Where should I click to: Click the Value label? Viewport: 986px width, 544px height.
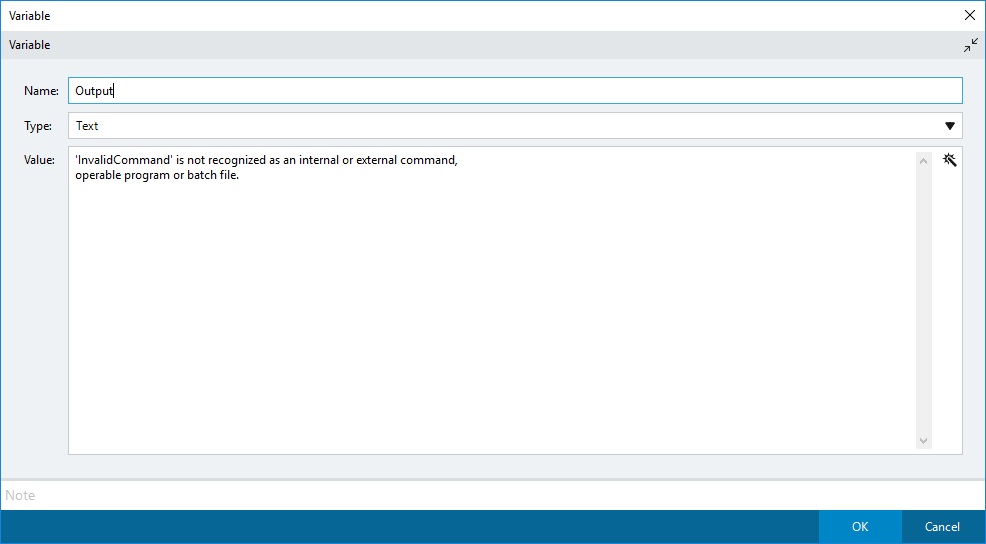(39, 160)
